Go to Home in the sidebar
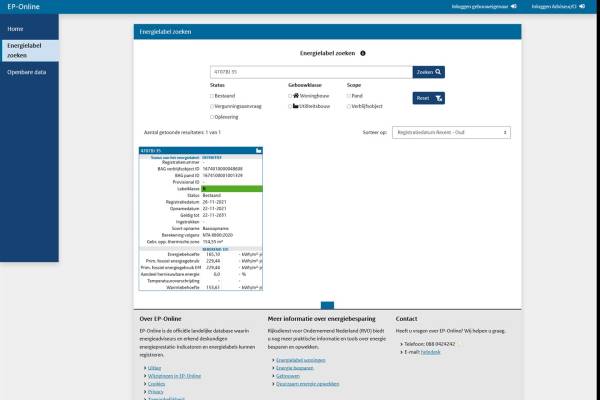Screen dimensions: 600x400 coord(15,29)
